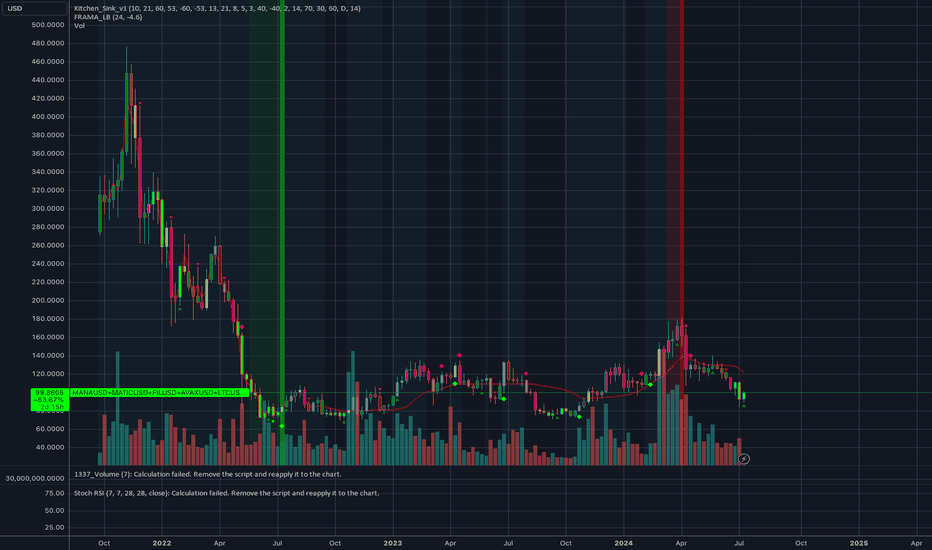Select the Vol indicator legend
The image size is (932, 550).
[x=79, y=26]
